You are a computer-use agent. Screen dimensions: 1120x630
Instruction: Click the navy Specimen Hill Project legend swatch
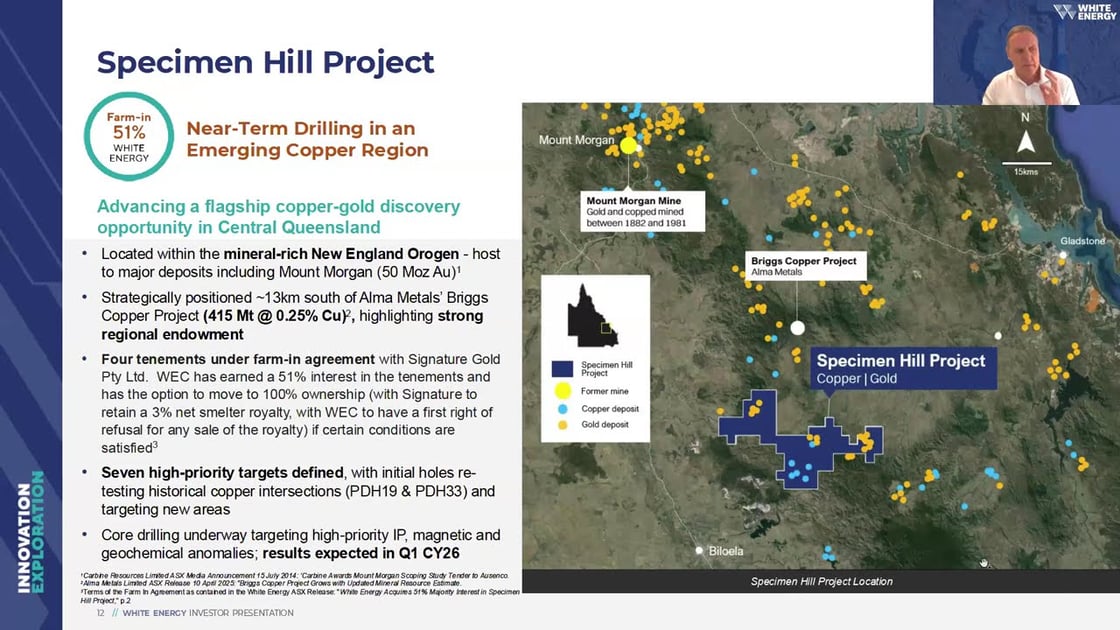tap(563, 367)
